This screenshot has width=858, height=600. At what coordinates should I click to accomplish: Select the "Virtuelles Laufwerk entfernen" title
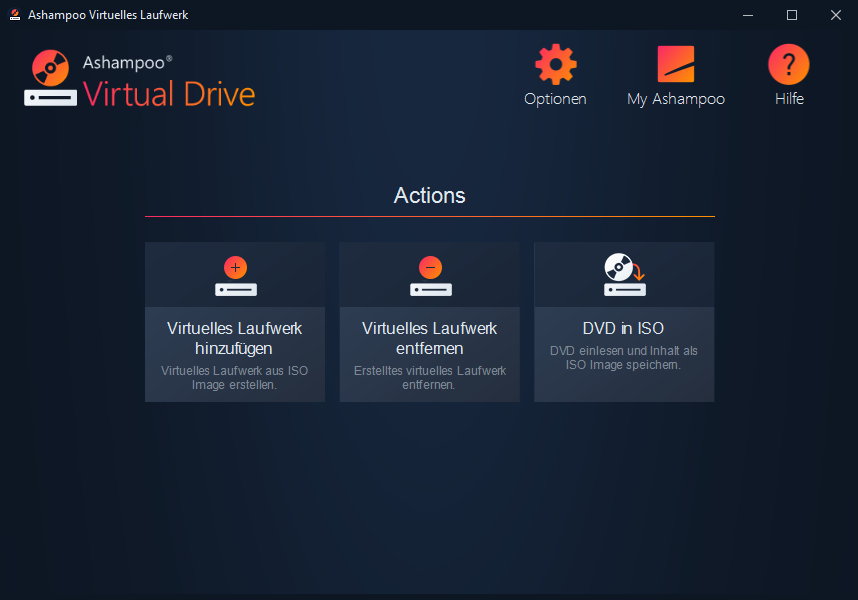[430, 338]
